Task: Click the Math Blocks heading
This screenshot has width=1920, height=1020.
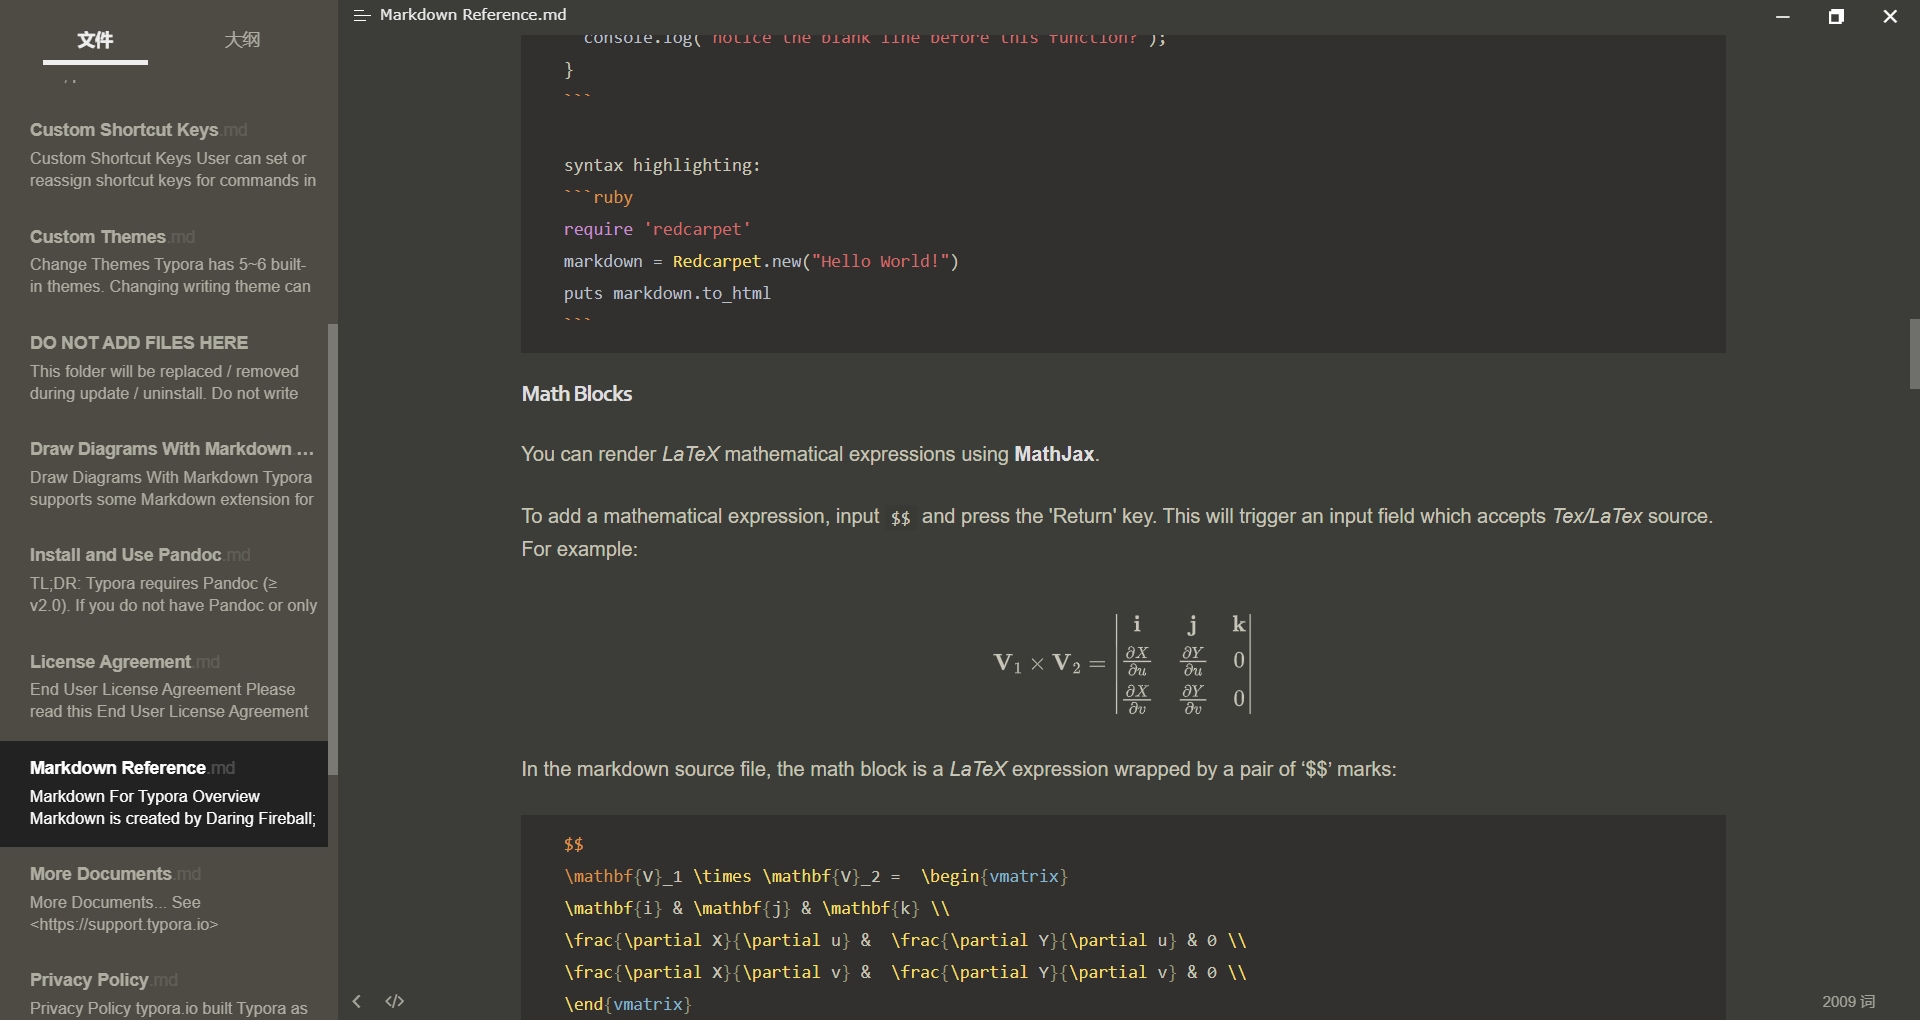Action: click(x=577, y=394)
